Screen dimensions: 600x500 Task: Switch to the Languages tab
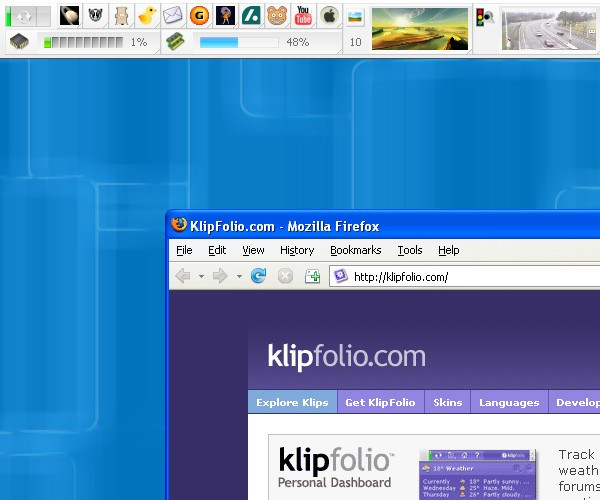[x=509, y=402]
